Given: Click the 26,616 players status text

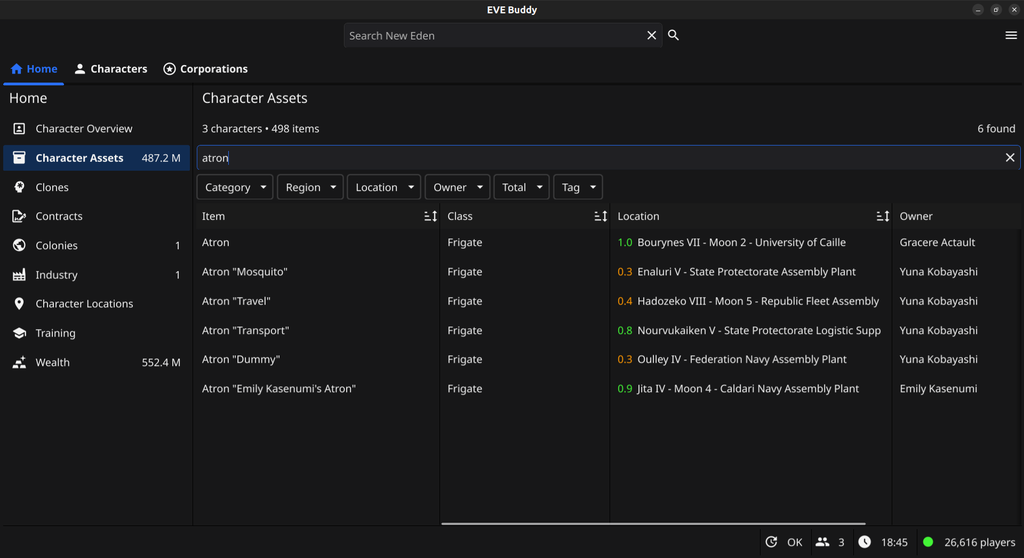Looking at the screenshot, I should 980,542.
